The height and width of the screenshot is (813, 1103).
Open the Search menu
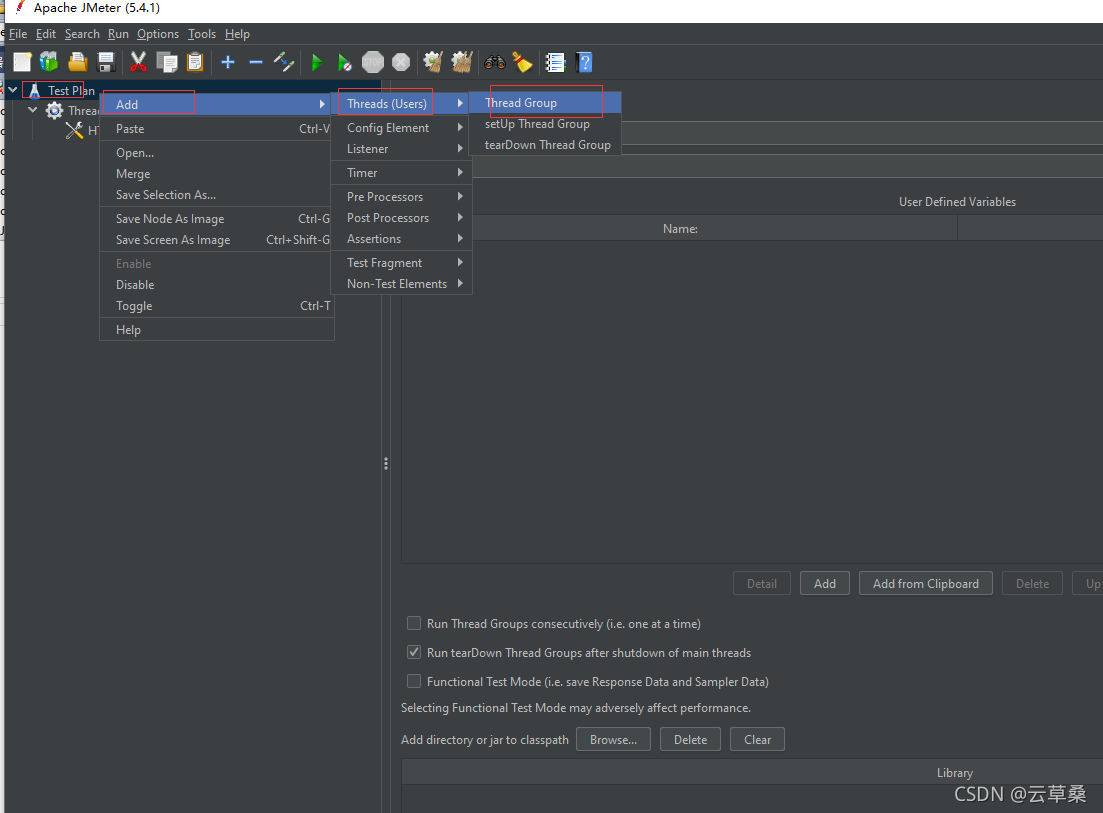pyautogui.click(x=82, y=34)
